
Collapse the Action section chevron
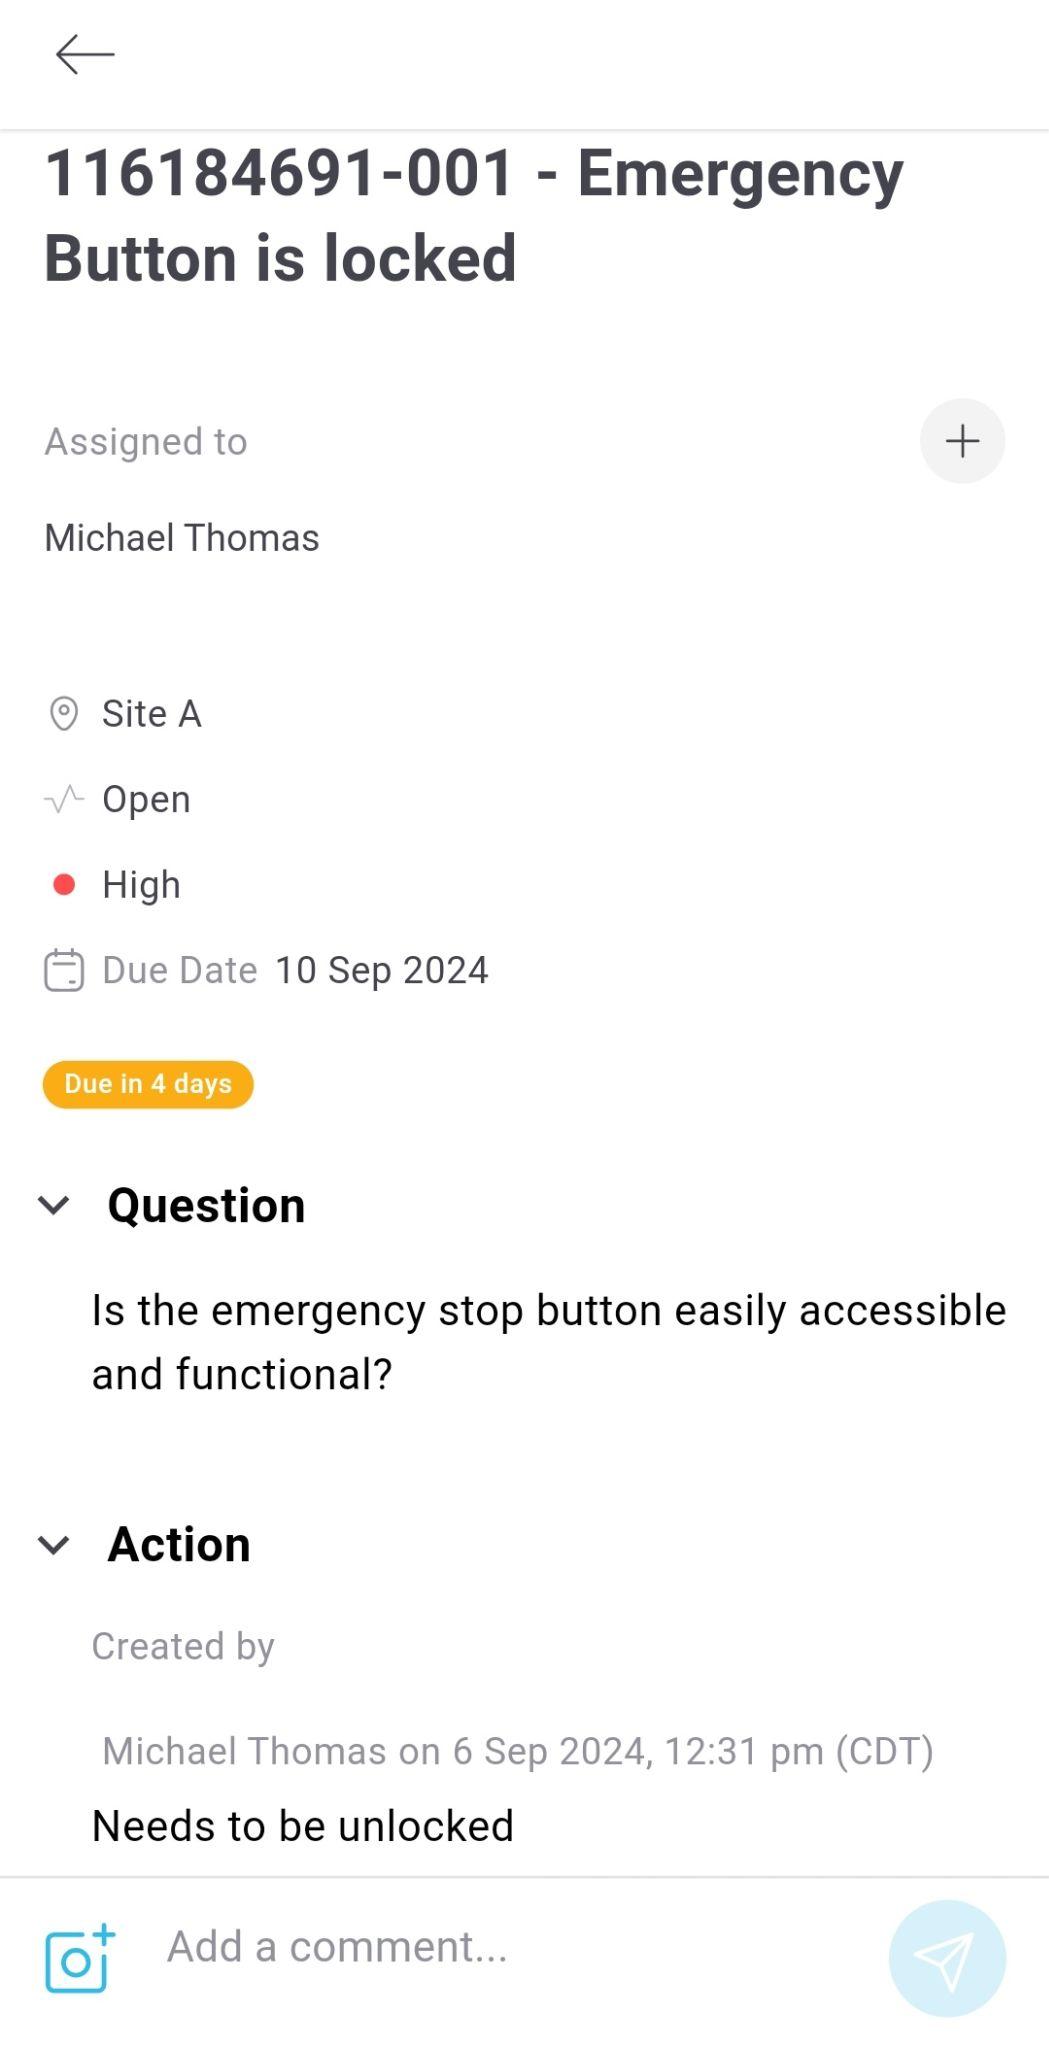point(54,1545)
